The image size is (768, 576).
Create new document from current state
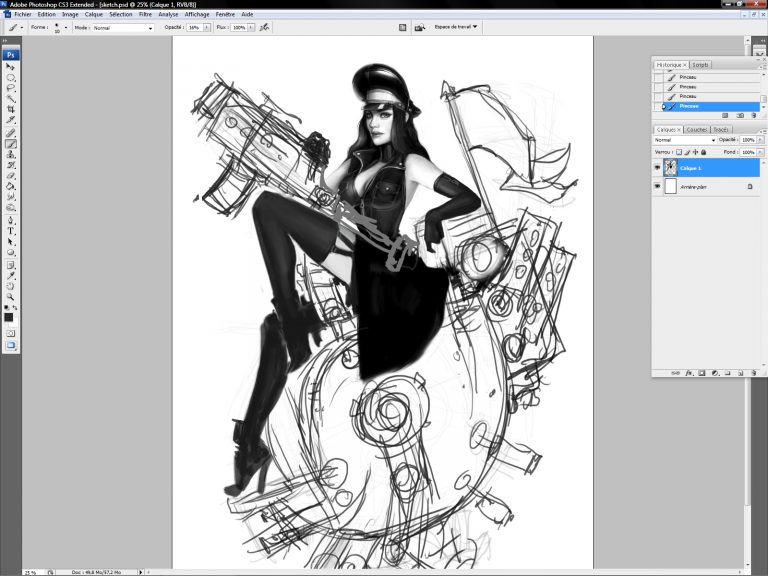(x=725, y=116)
